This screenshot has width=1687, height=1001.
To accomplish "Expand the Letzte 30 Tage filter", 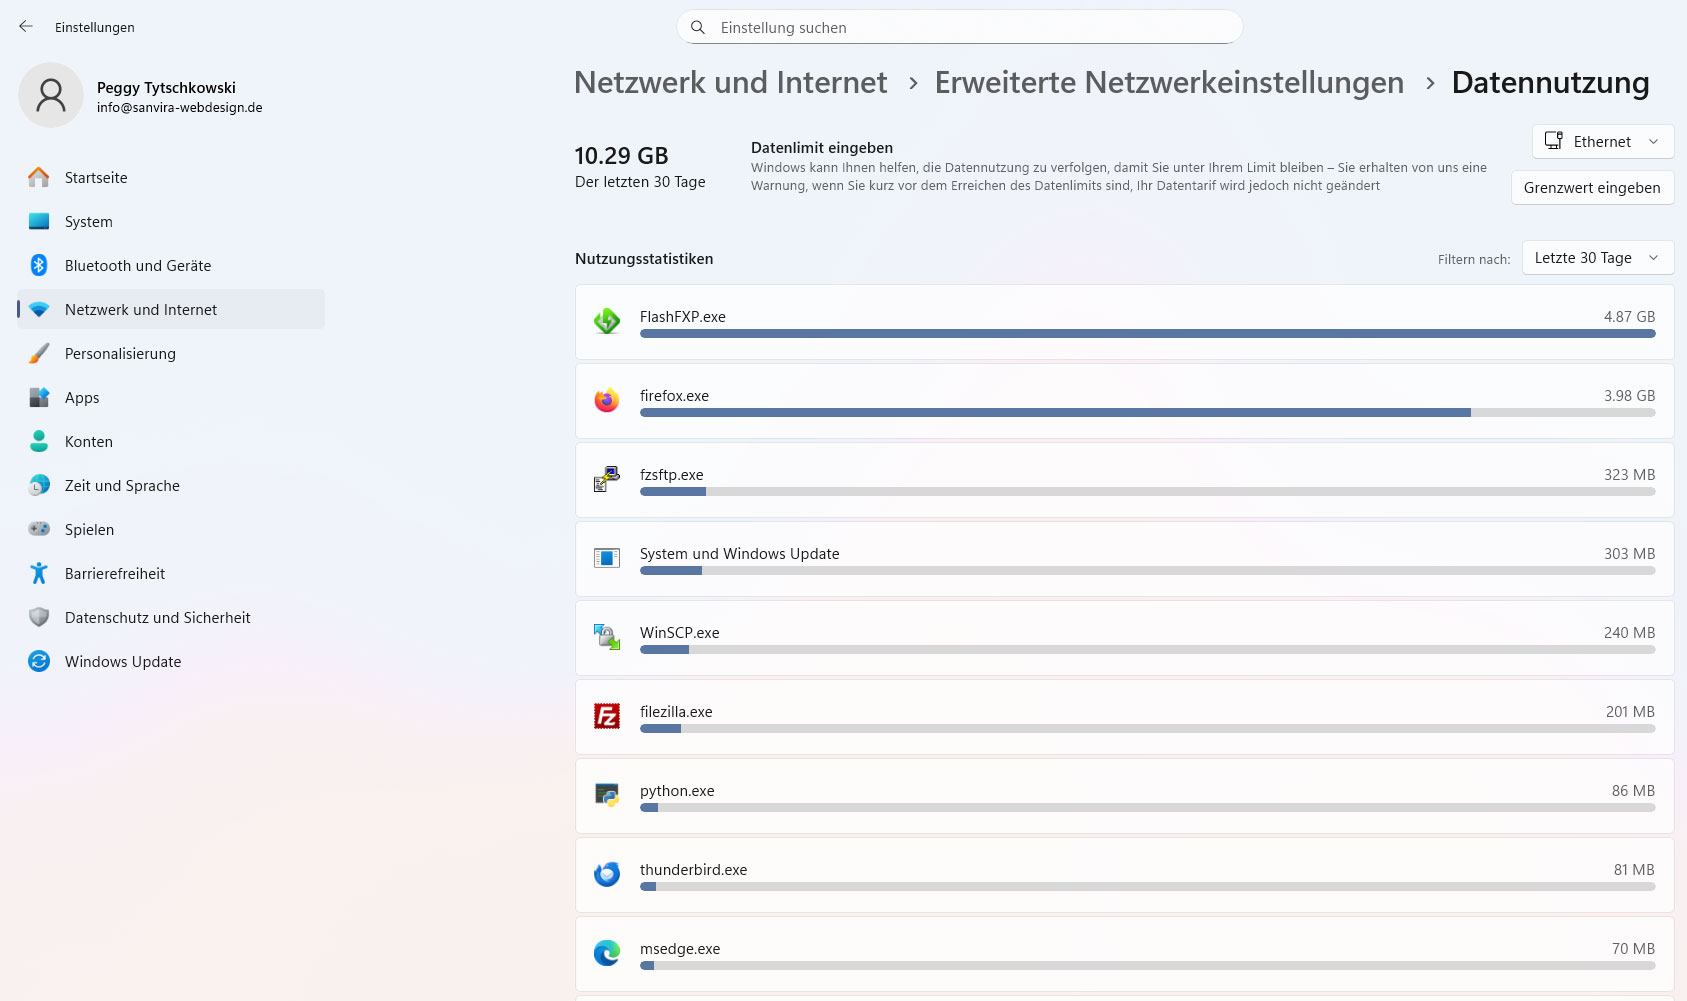I will pos(1597,258).
